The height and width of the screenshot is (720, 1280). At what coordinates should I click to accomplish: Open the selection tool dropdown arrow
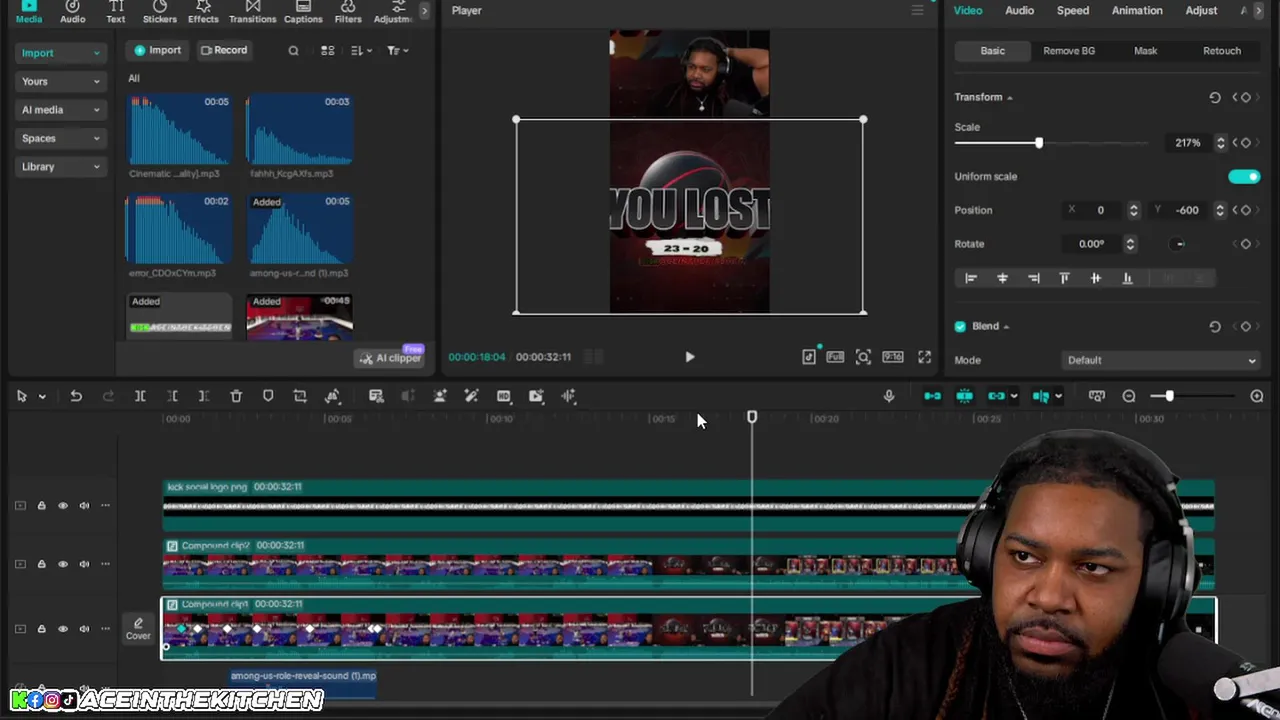[42, 397]
